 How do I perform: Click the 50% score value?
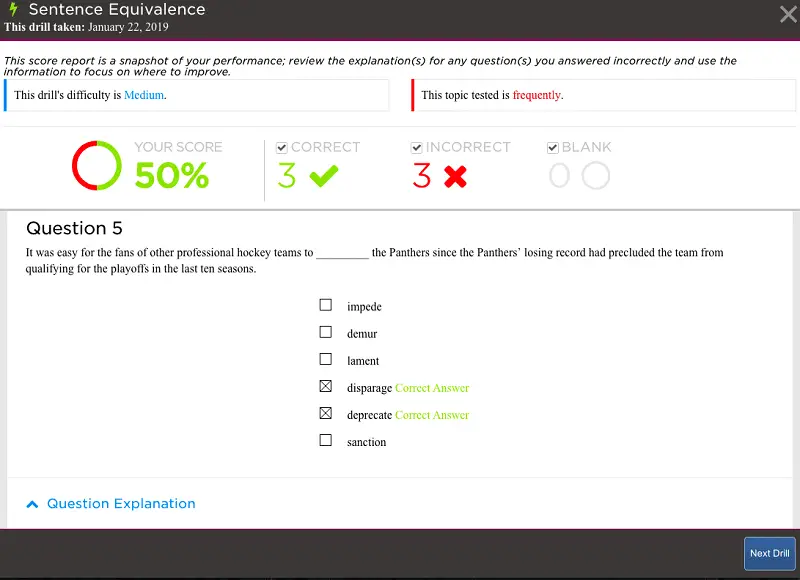[x=171, y=176]
